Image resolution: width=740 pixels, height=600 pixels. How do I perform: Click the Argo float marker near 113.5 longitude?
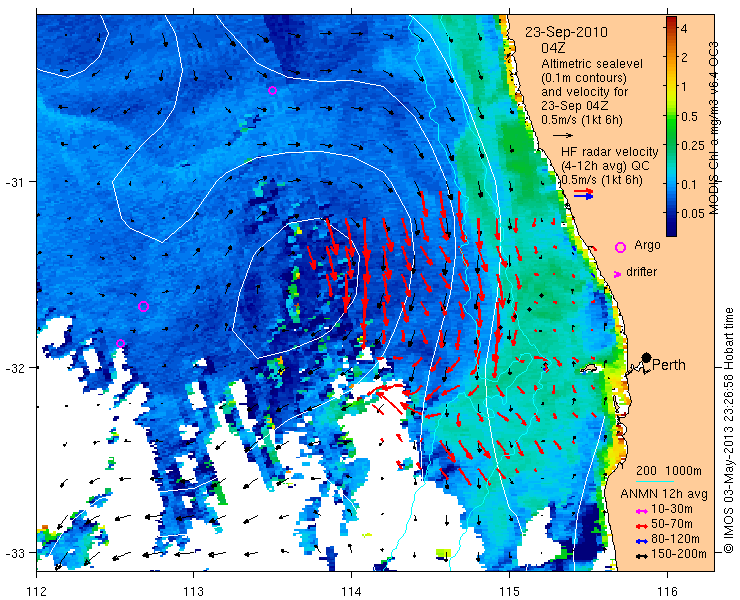click(x=272, y=91)
